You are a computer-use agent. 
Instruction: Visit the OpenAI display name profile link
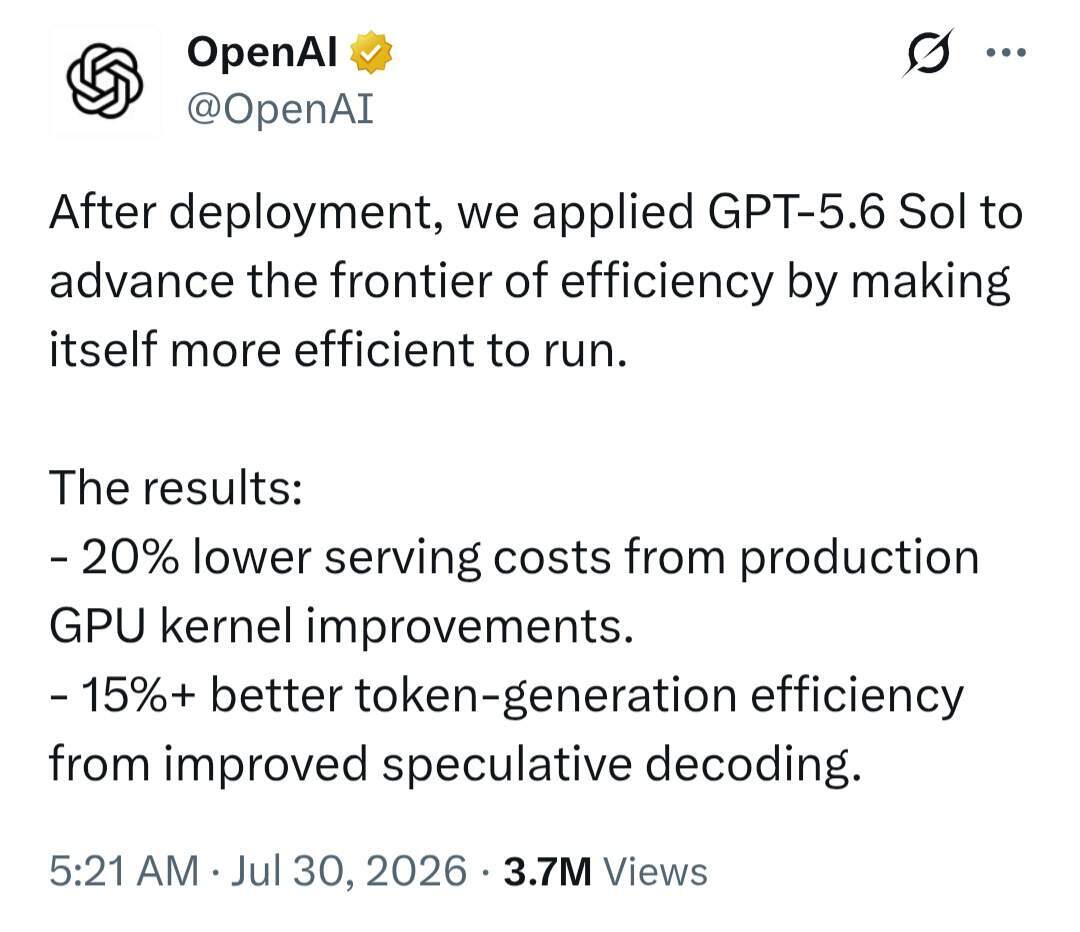point(262,52)
